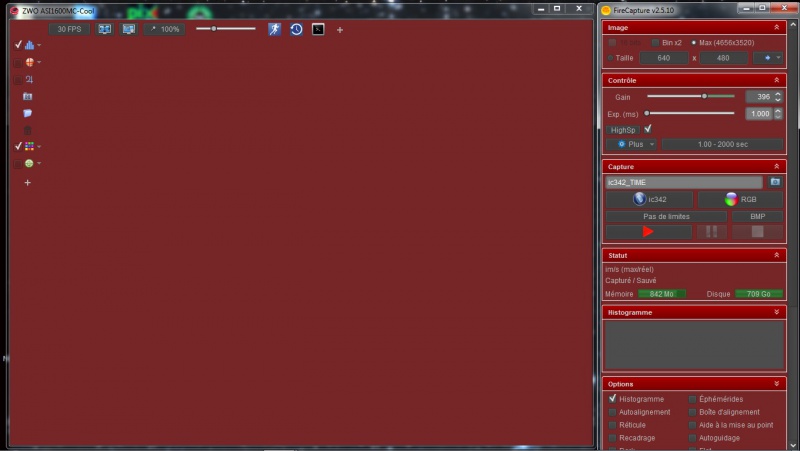Click the film strip folder icon

click(x=28, y=96)
